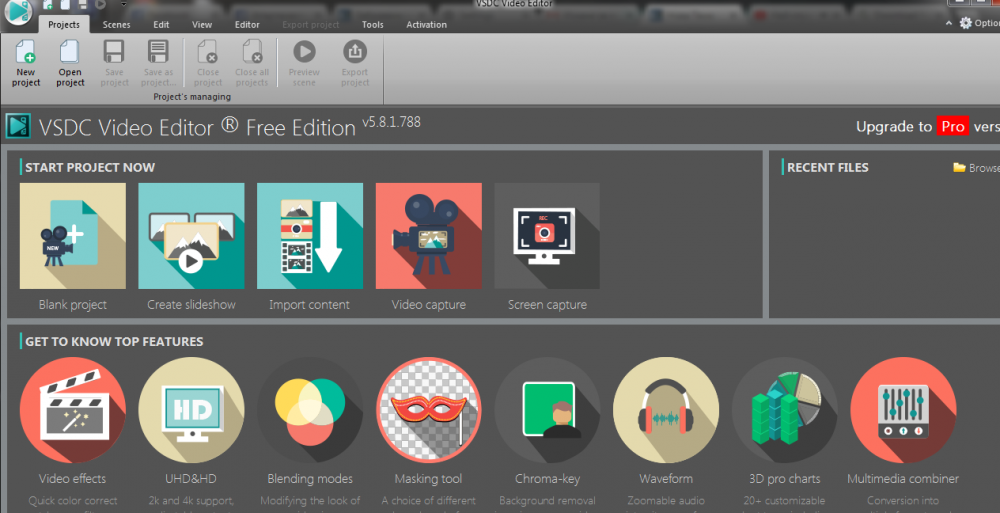Open the View ribbon tab
Screen dimensions: 1000x513
coord(202,24)
